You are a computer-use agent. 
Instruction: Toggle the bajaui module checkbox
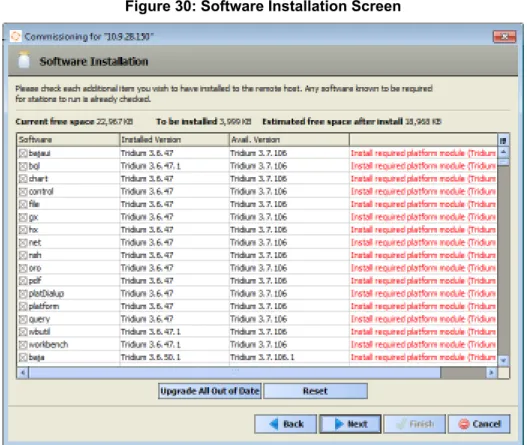tap(23, 154)
